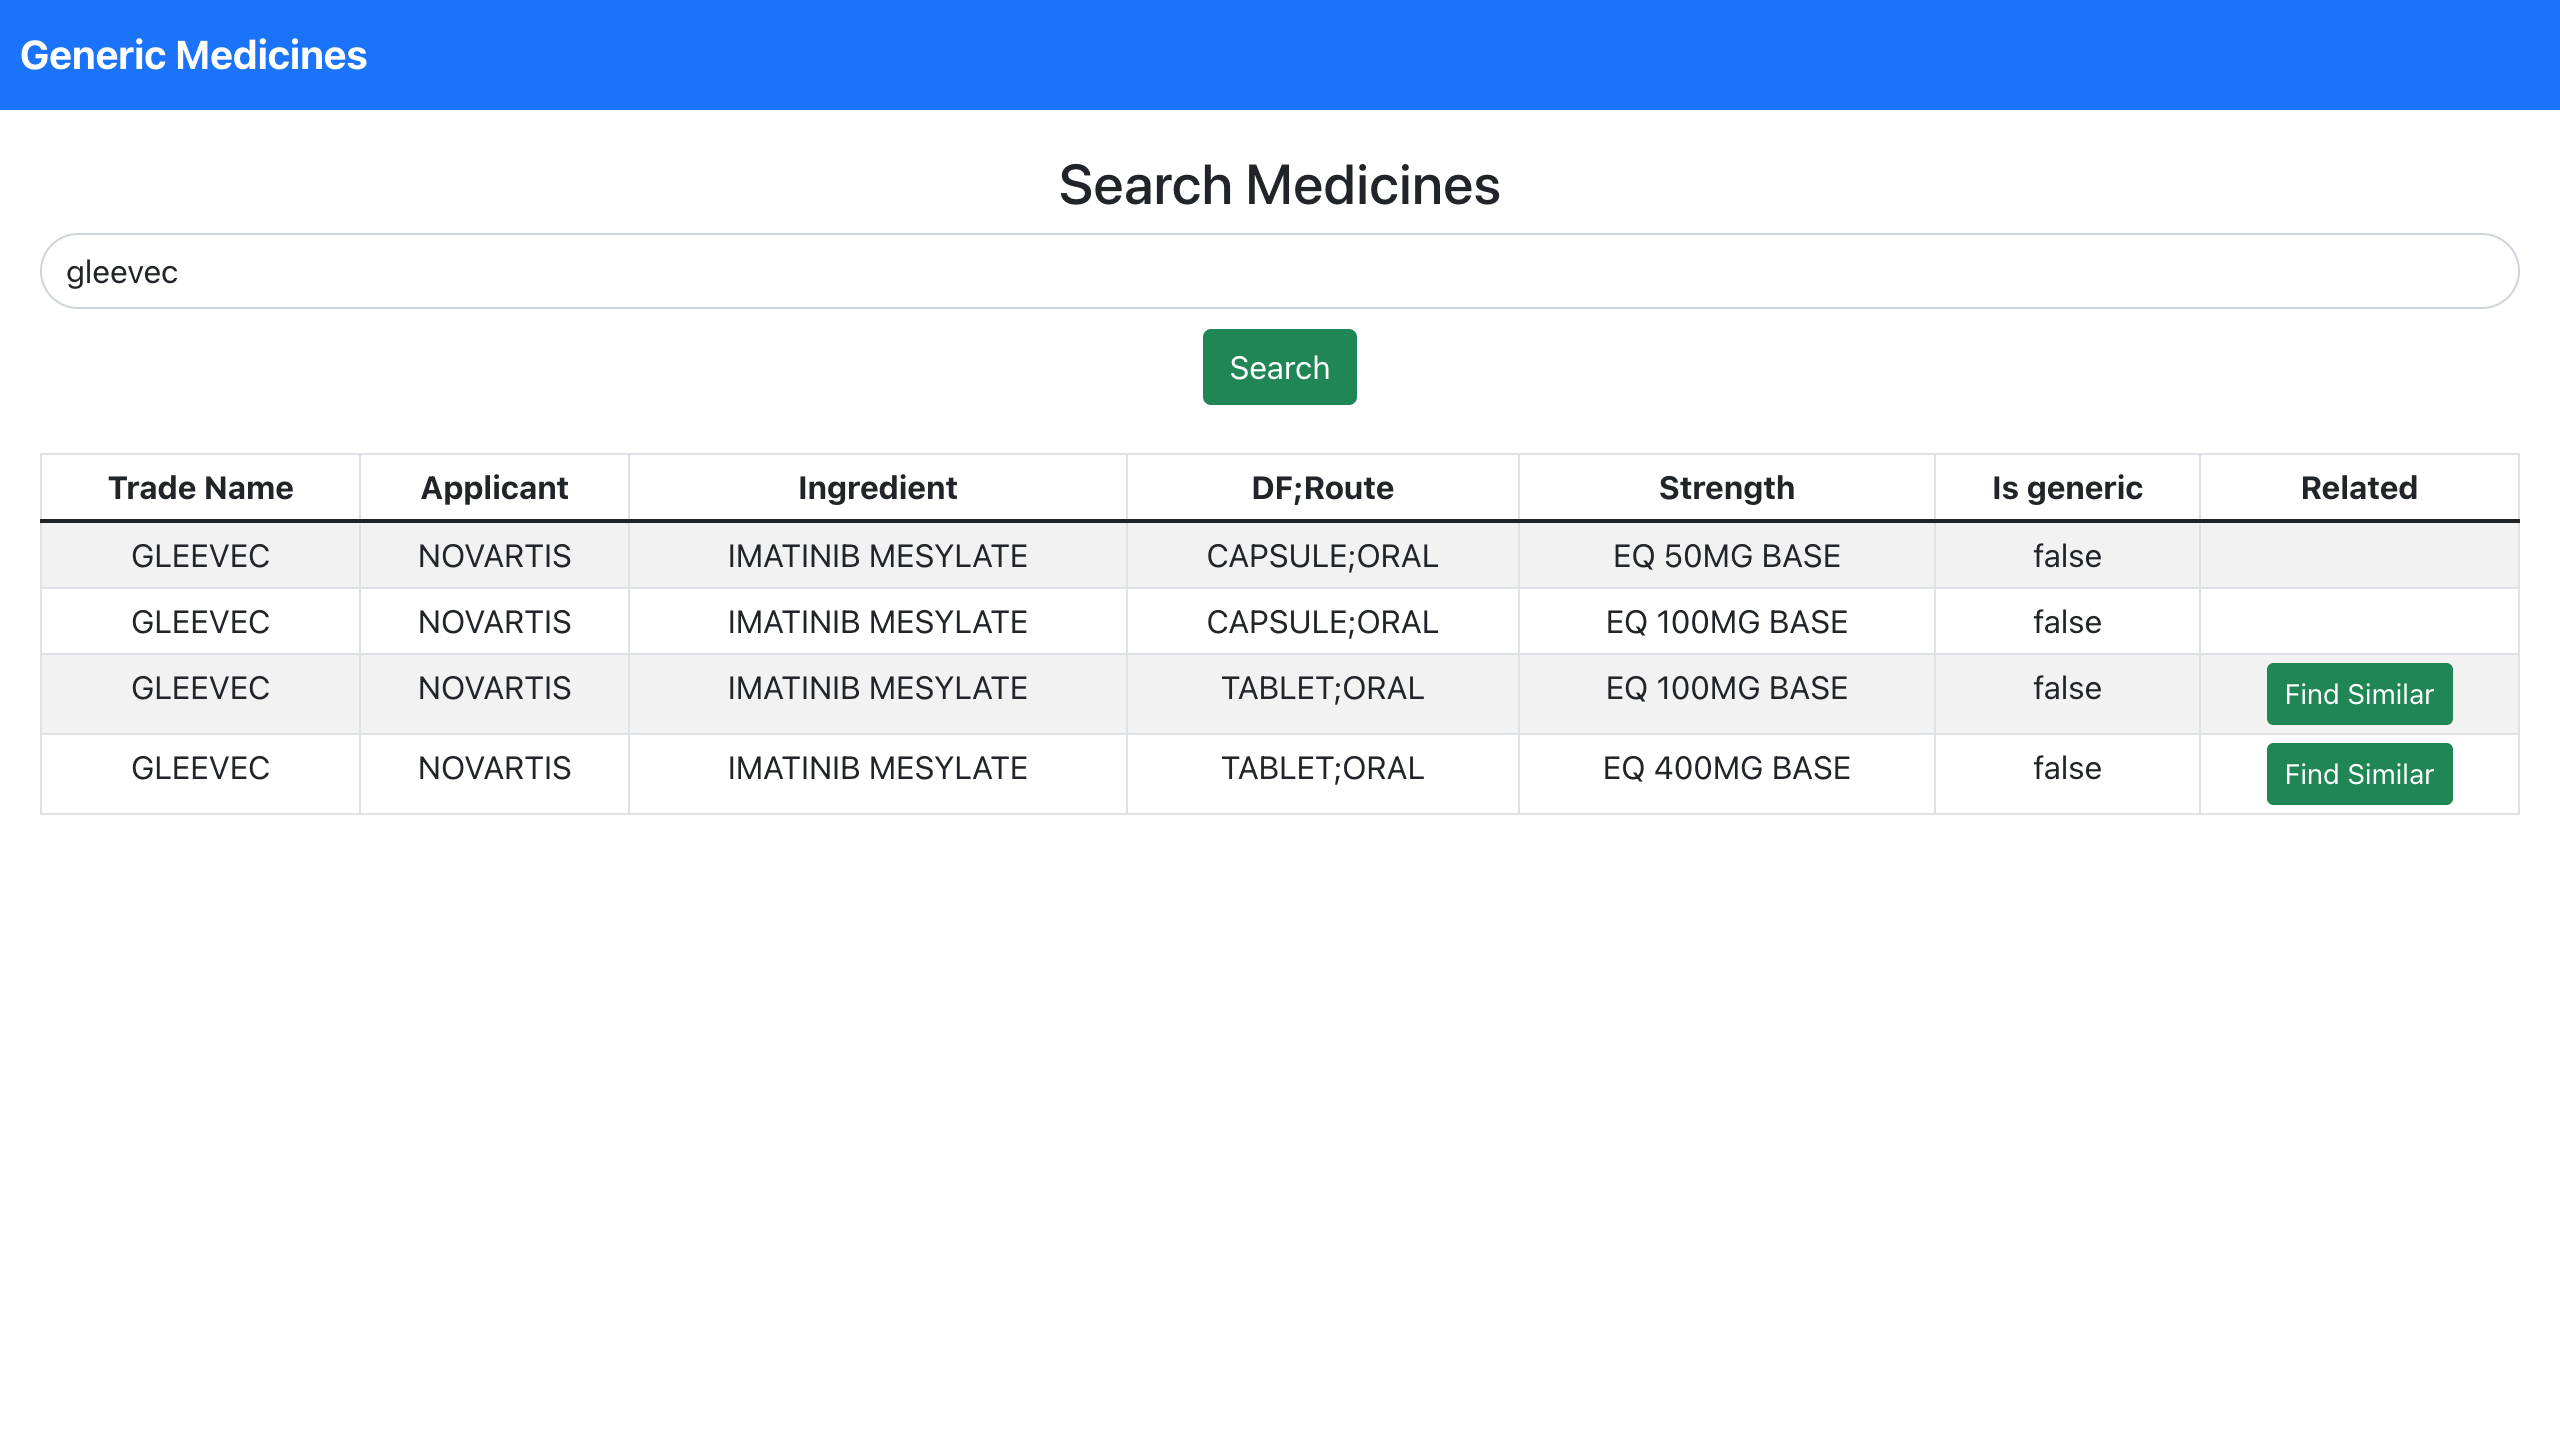Select the EQ 50MG BASE strength cell
Image resolution: width=2560 pixels, height=1440 pixels.
pos(1726,556)
